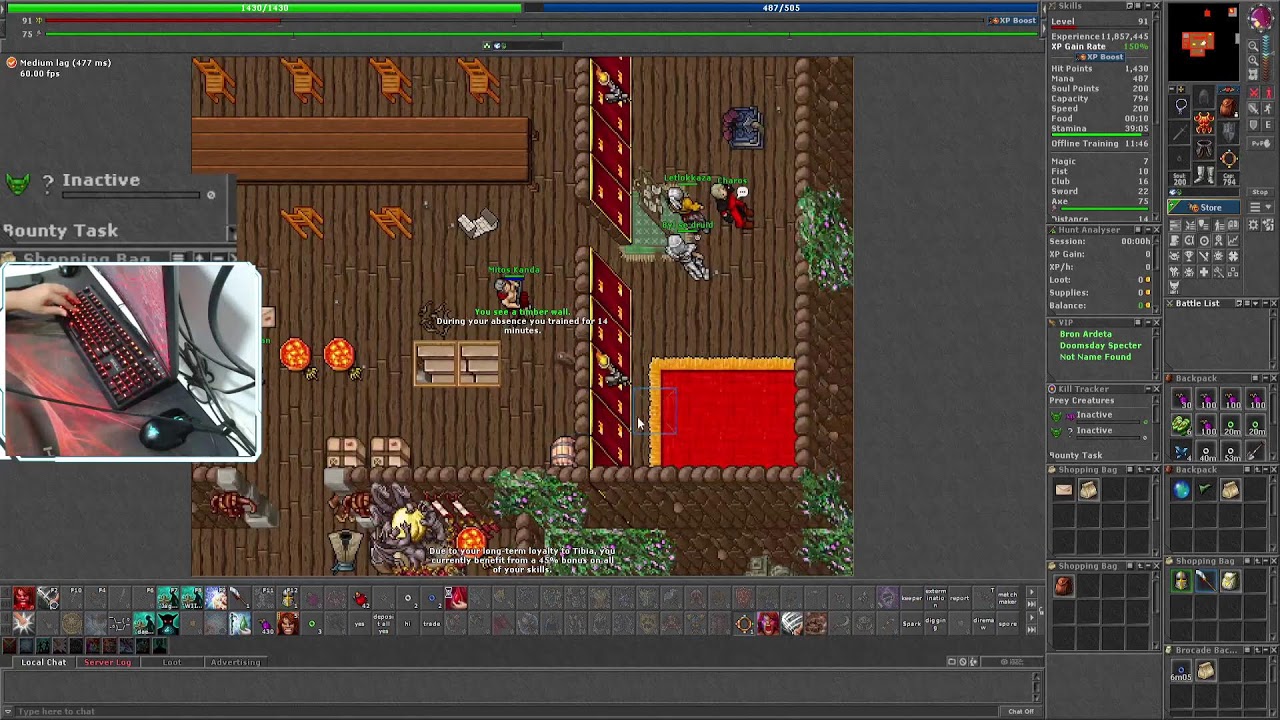Toggle the red crossed-swords offensive mode

pos(1254,92)
